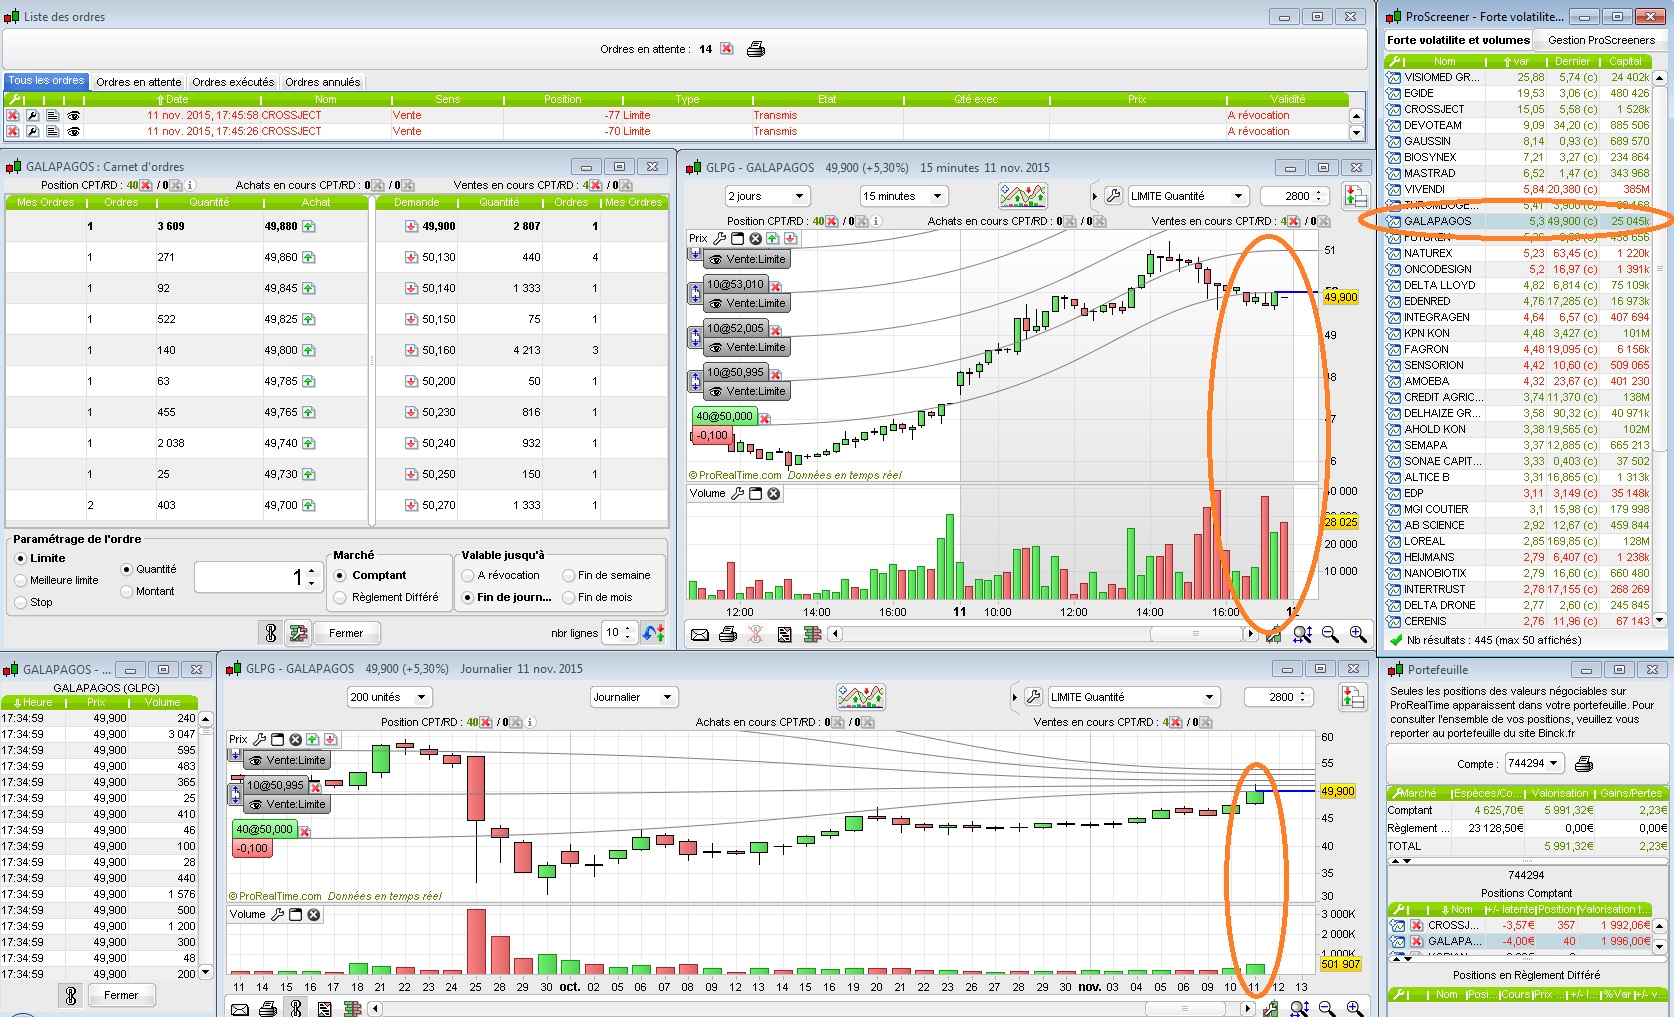
Task: Click Fermer in the ticks list window
Action: [x=121, y=995]
